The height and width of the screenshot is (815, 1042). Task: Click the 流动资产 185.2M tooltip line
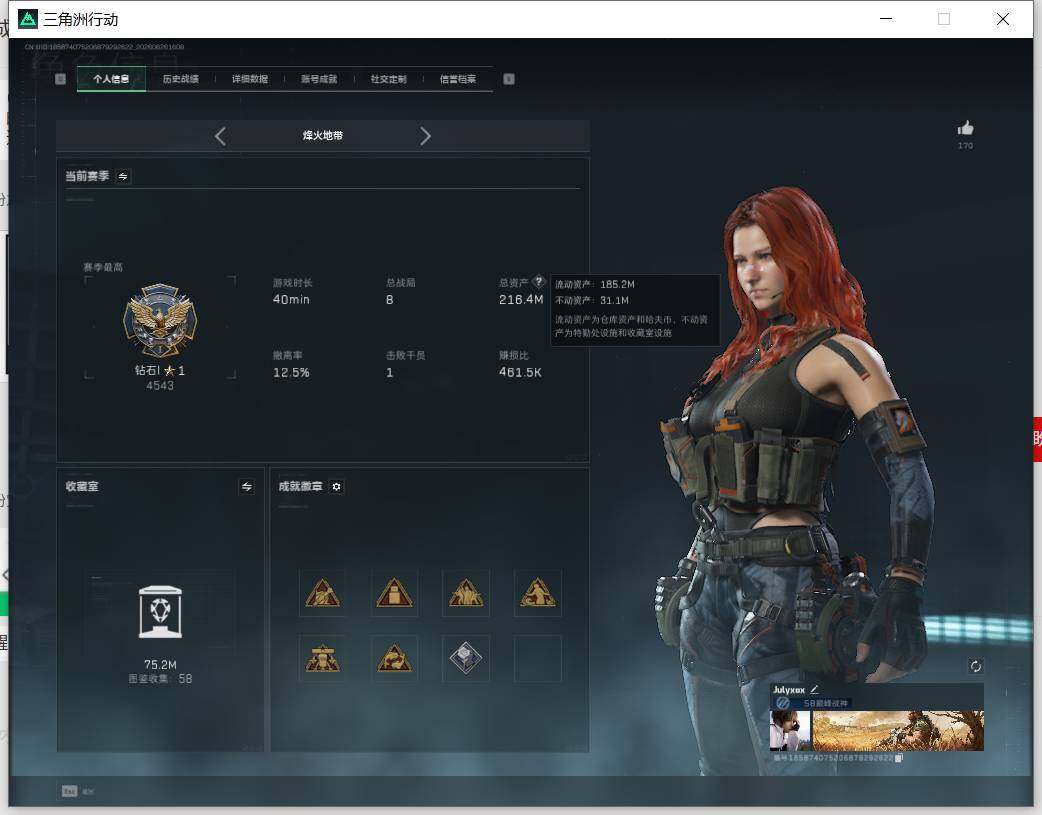pos(595,285)
